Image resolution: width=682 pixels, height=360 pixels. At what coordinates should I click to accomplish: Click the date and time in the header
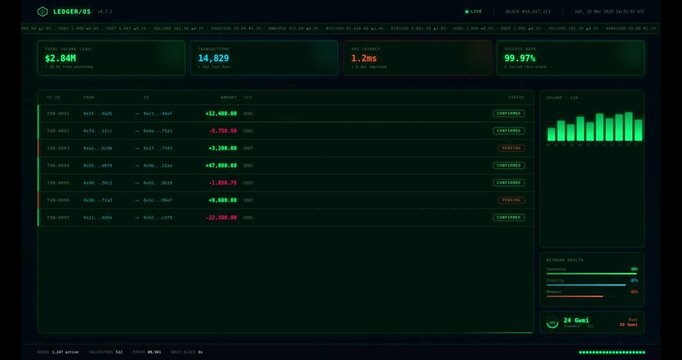point(609,12)
